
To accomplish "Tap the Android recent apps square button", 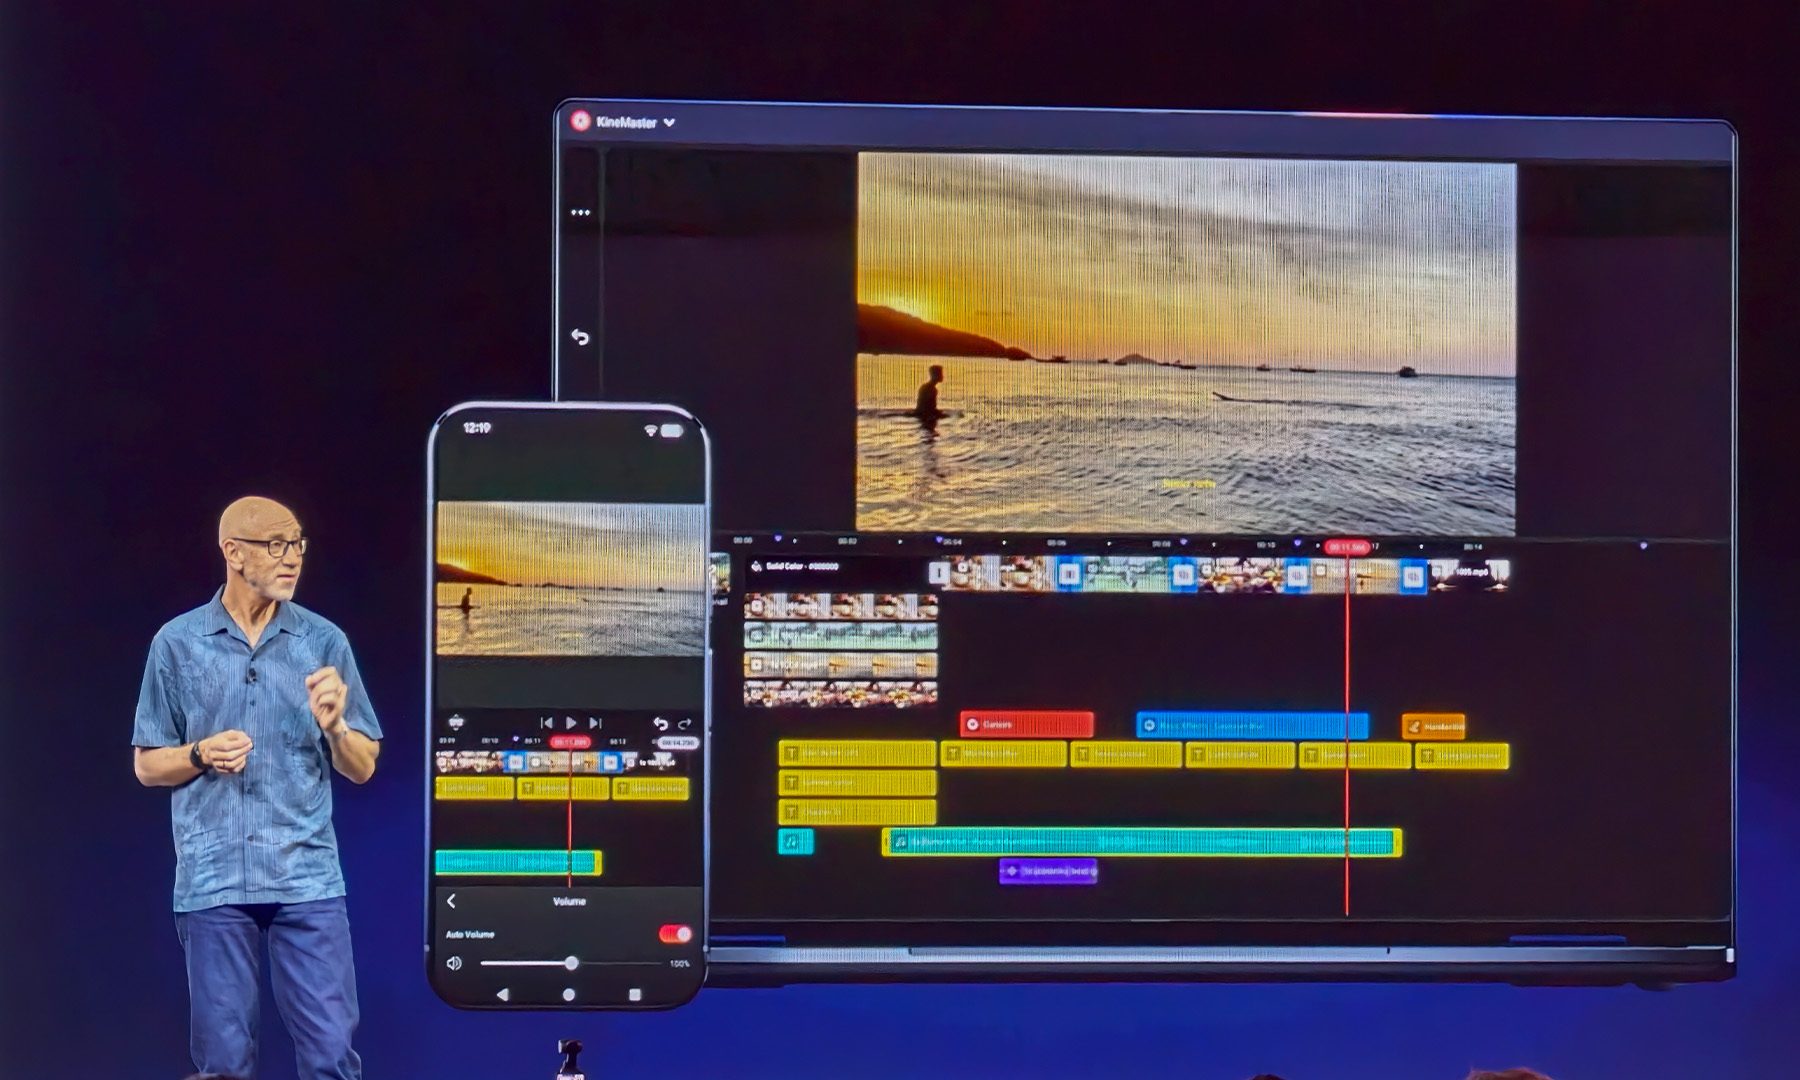I will point(634,995).
